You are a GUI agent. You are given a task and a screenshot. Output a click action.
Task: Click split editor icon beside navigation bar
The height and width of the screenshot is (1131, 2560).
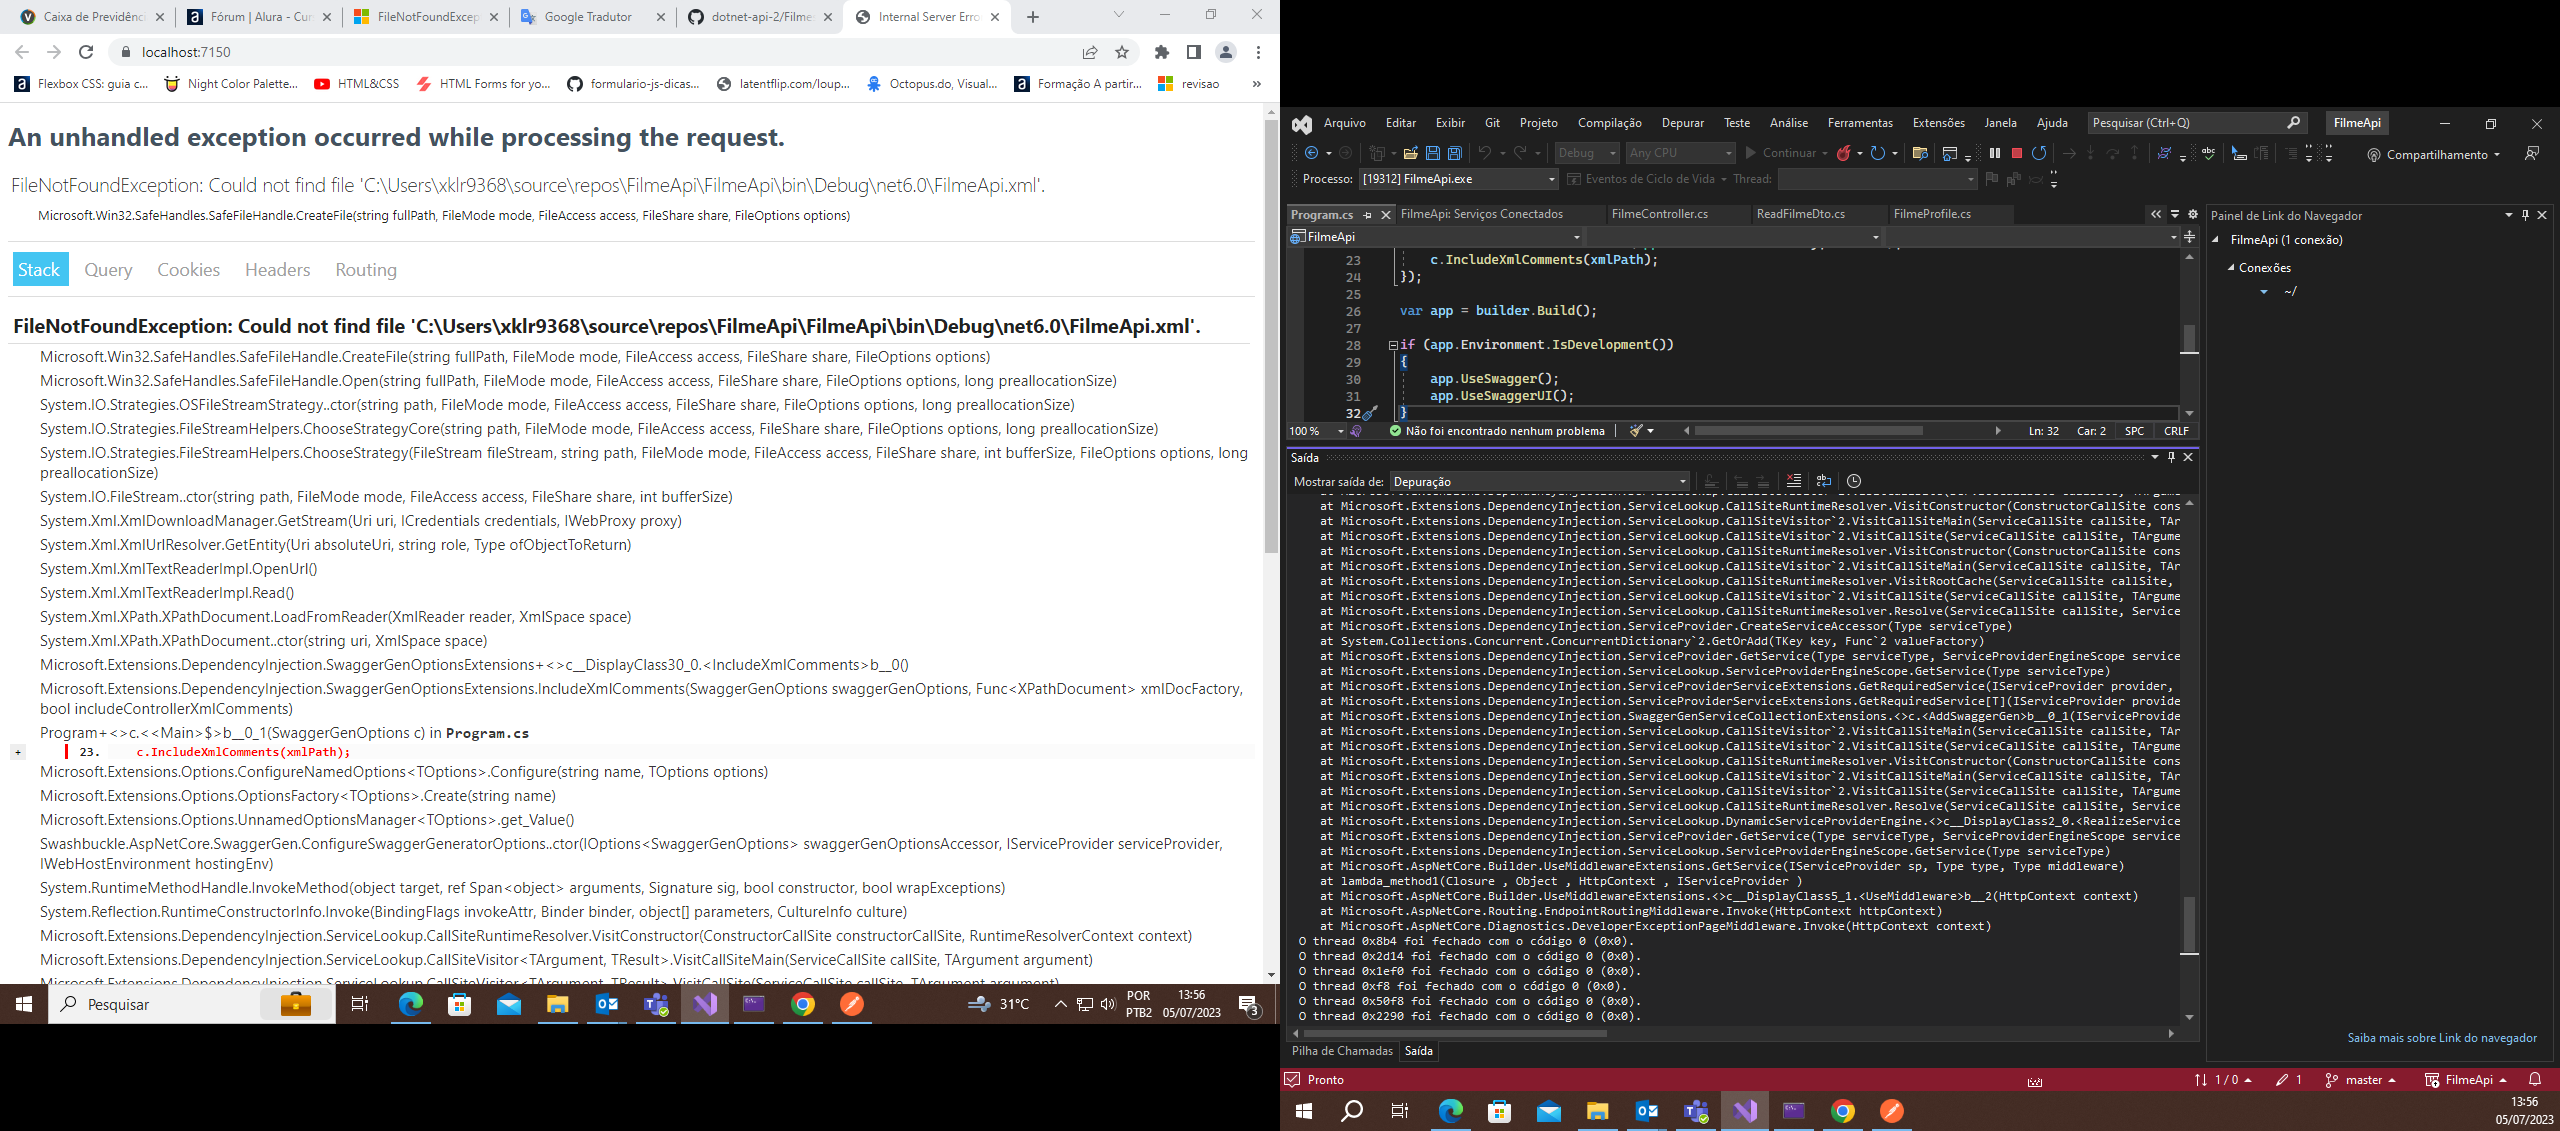2189,237
